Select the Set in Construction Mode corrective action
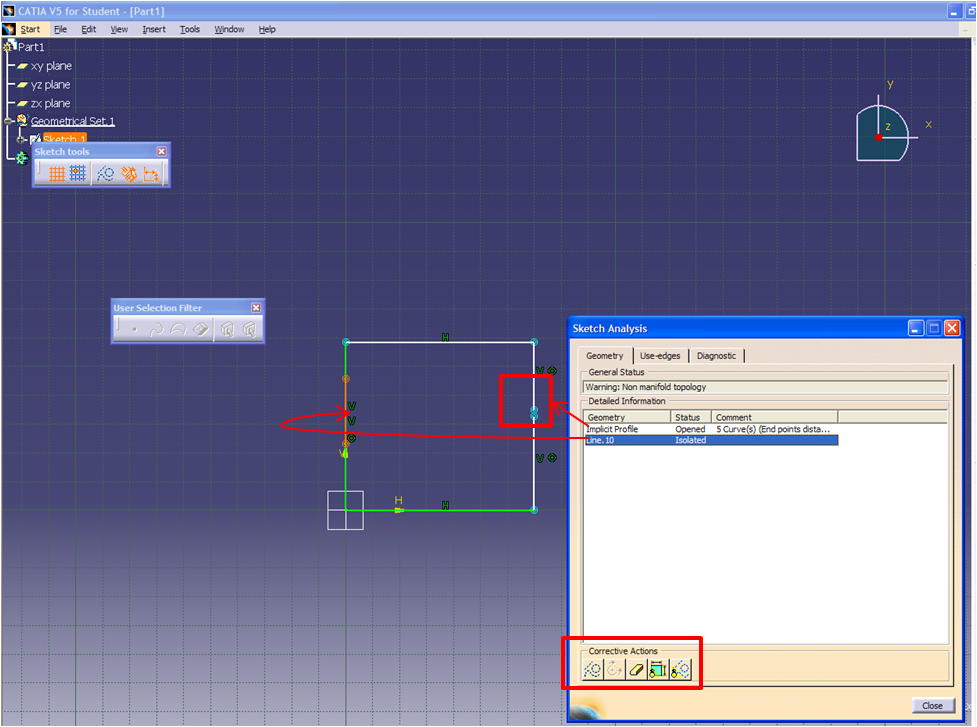The image size is (977, 727). coord(593,669)
